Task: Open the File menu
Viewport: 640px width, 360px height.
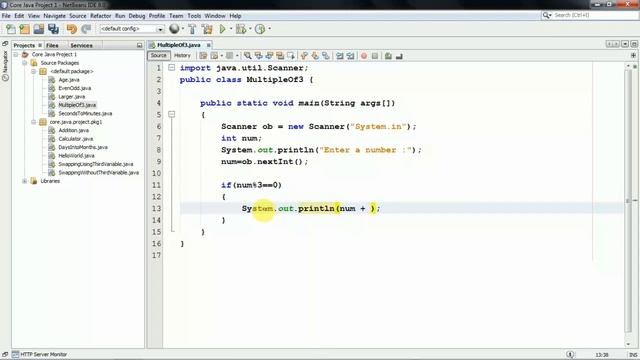Action: [x=6, y=16]
